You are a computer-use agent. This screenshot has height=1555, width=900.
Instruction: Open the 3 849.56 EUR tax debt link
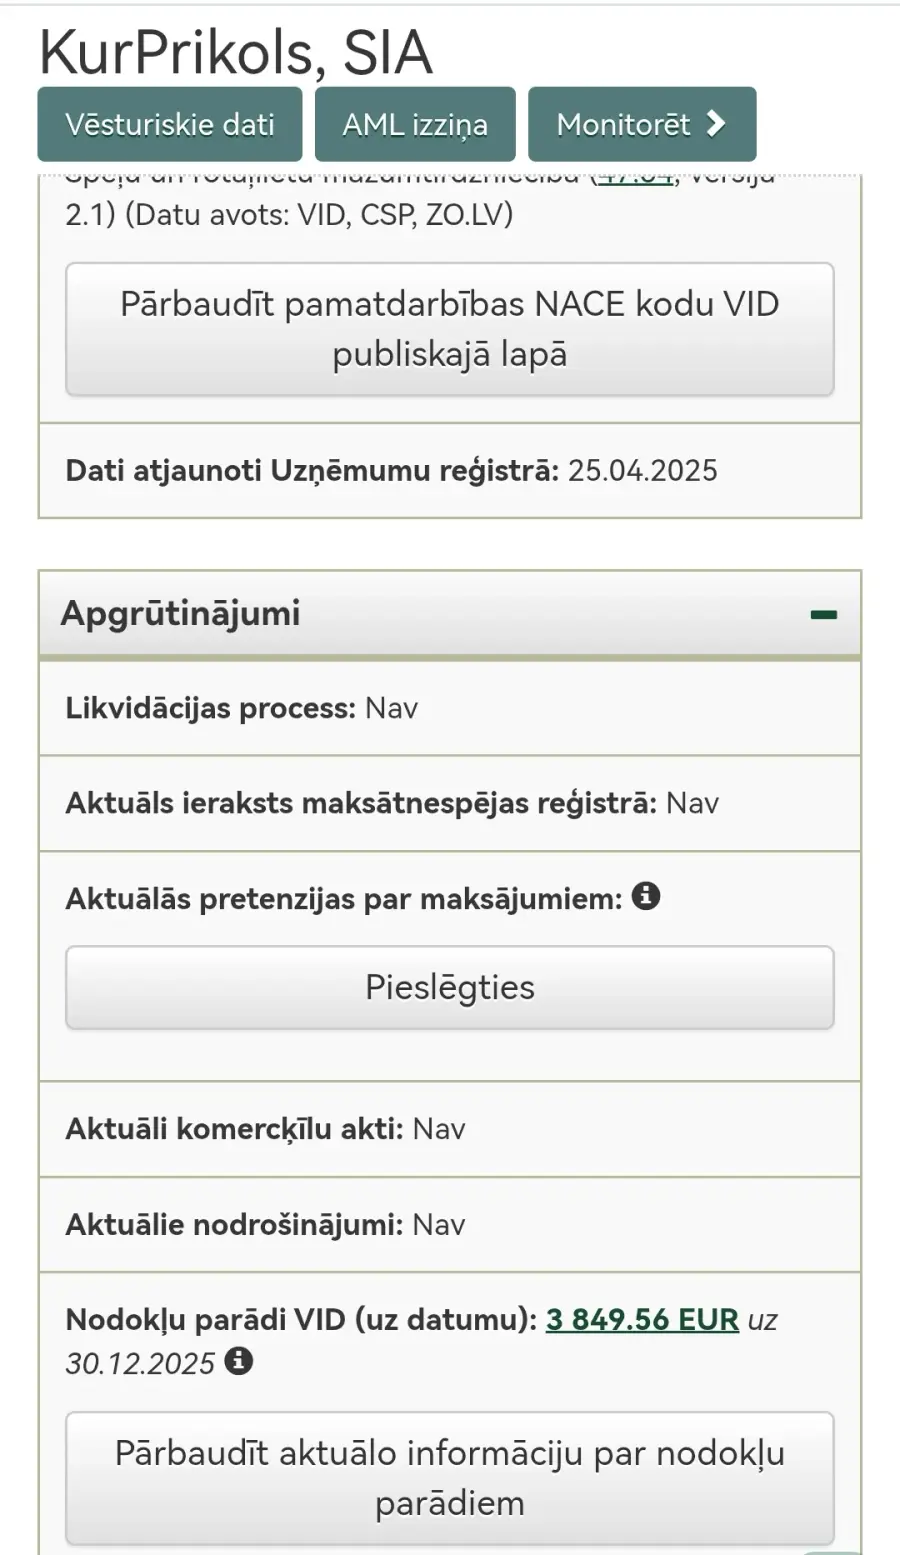[642, 1320]
